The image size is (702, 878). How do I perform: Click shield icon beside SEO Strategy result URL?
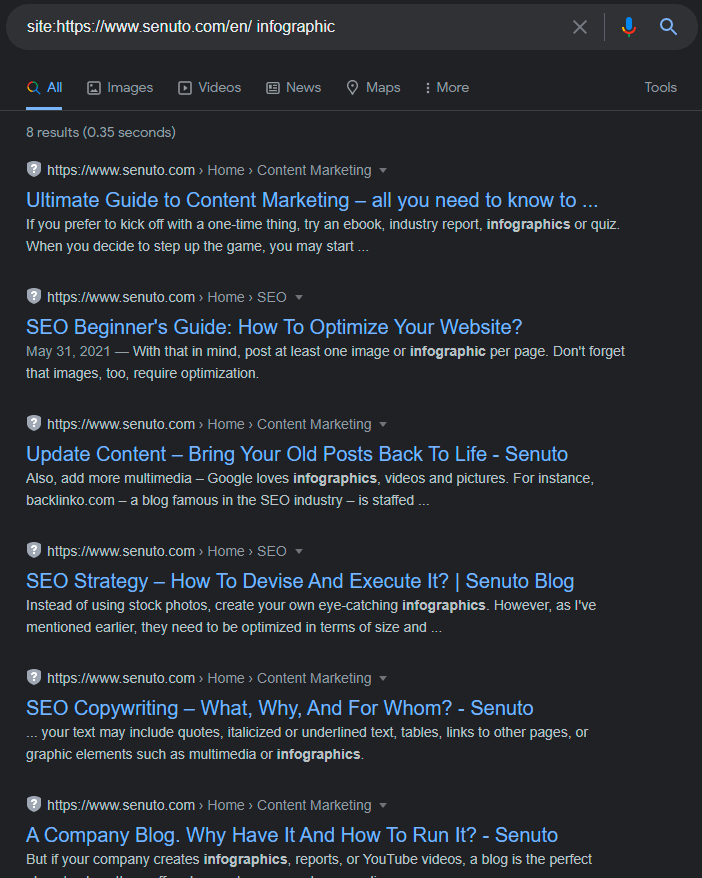34,550
